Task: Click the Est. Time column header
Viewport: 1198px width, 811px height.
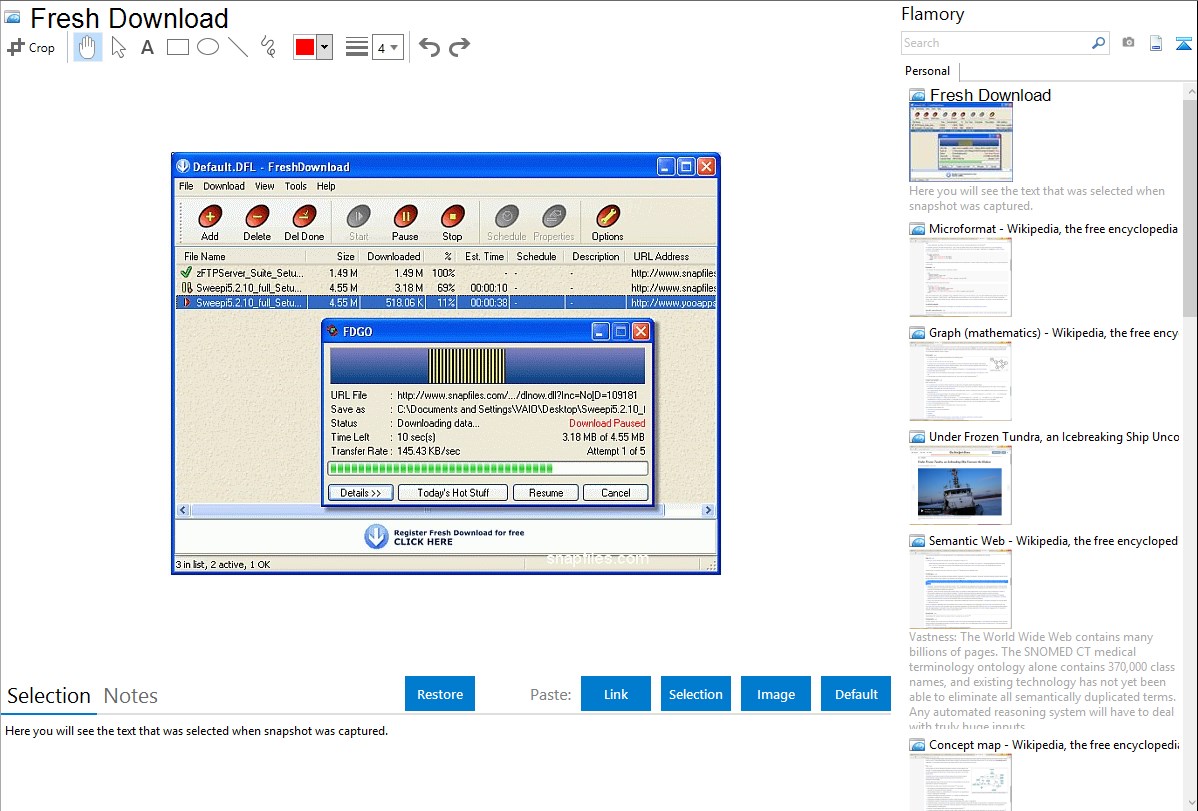Action: [x=484, y=257]
